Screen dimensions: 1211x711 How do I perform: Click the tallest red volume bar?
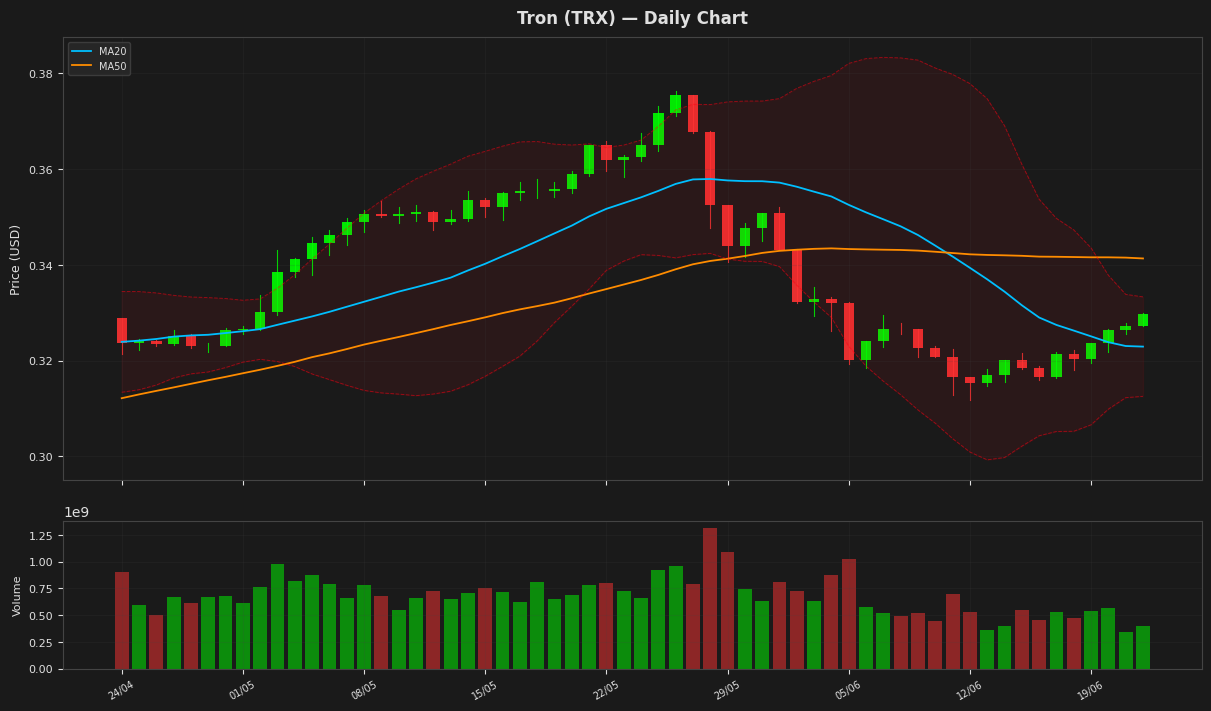[x=710, y=598]
